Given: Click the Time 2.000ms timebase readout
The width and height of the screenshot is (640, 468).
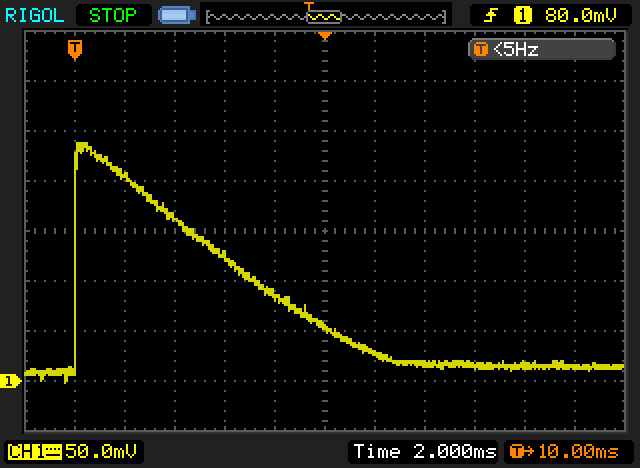Looking at the screenshot, I should coord(424,452).
